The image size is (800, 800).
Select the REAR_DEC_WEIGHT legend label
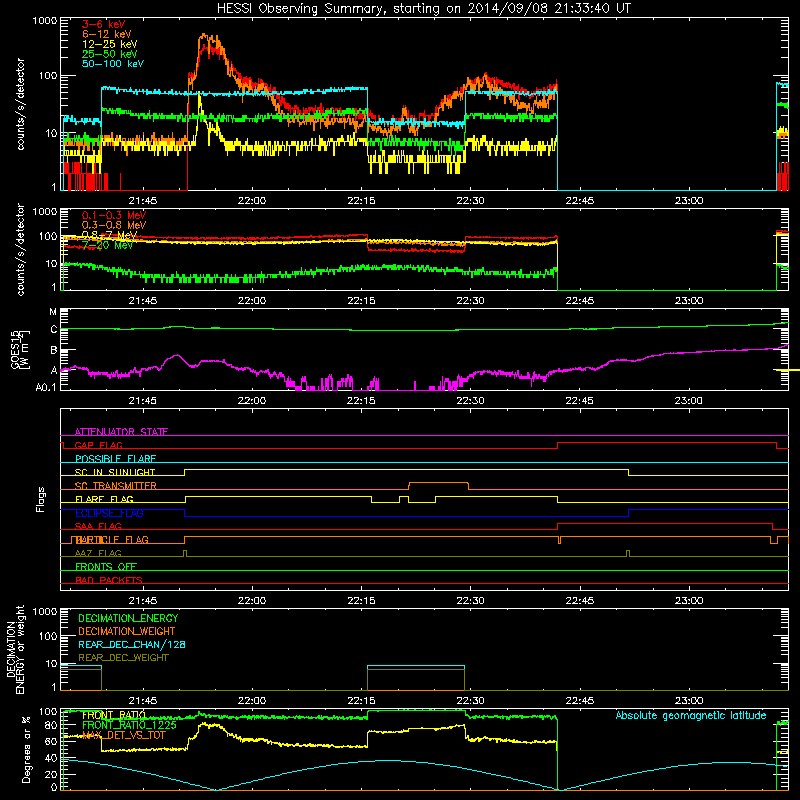(123, 658)
